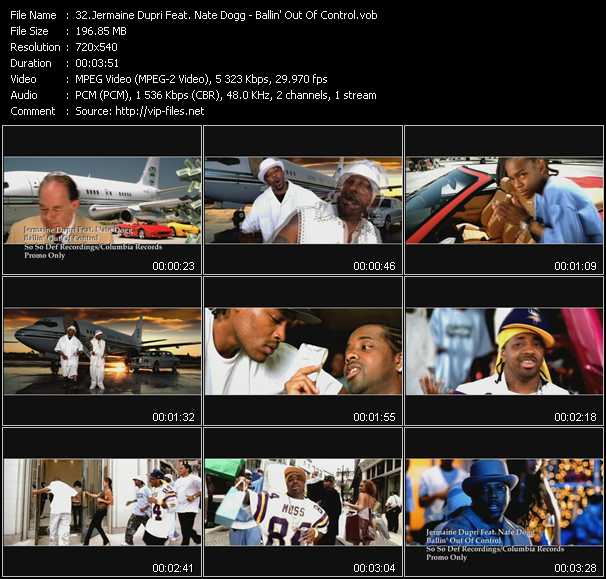Click the File Name label
This screenshot has height=579, width=606.
[33, 15]
